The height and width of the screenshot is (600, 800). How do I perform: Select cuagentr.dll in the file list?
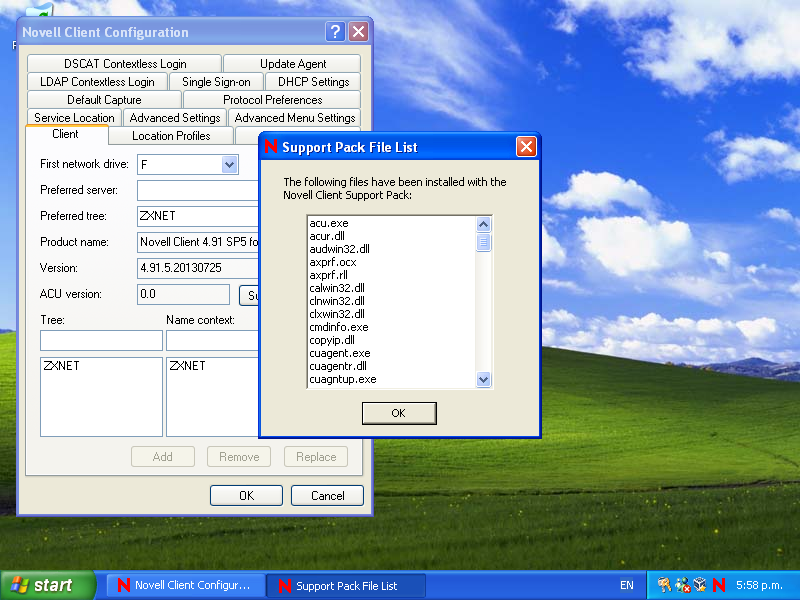pyautogui.click(x=338, y=366)
